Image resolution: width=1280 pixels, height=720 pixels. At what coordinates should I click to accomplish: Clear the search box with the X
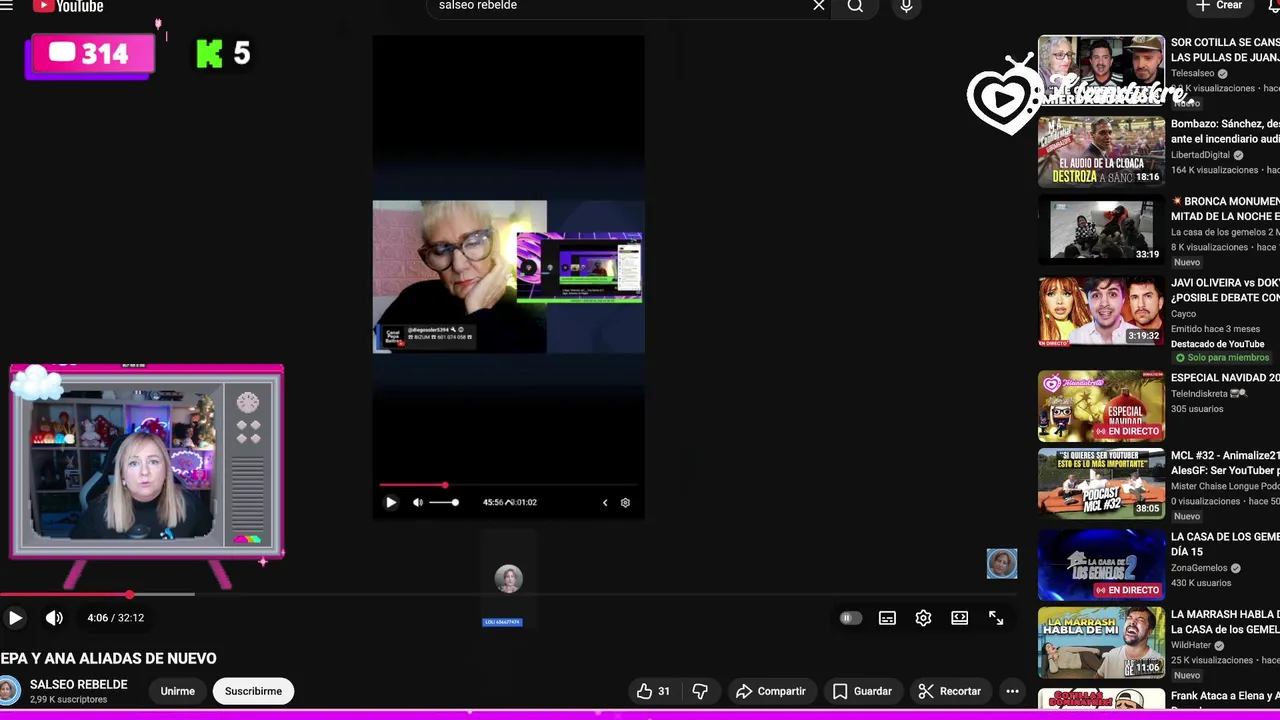[819, 6]
